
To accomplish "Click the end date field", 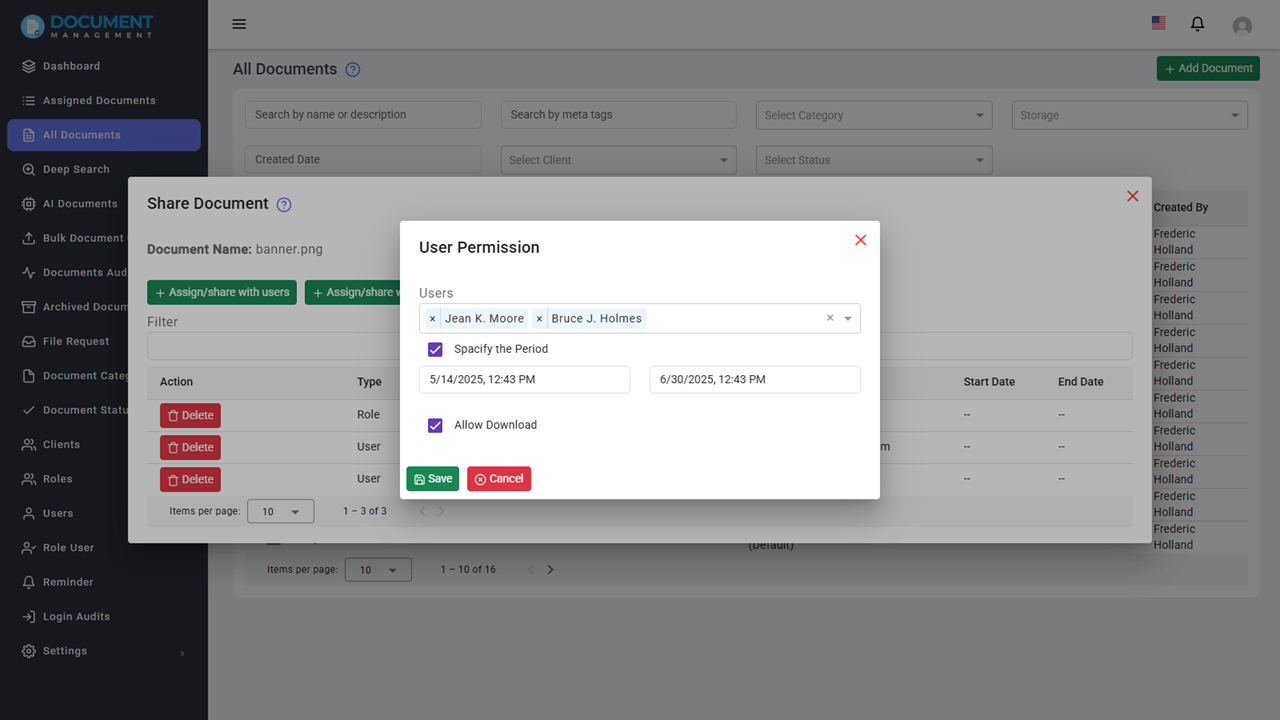I will coord(754,380).
